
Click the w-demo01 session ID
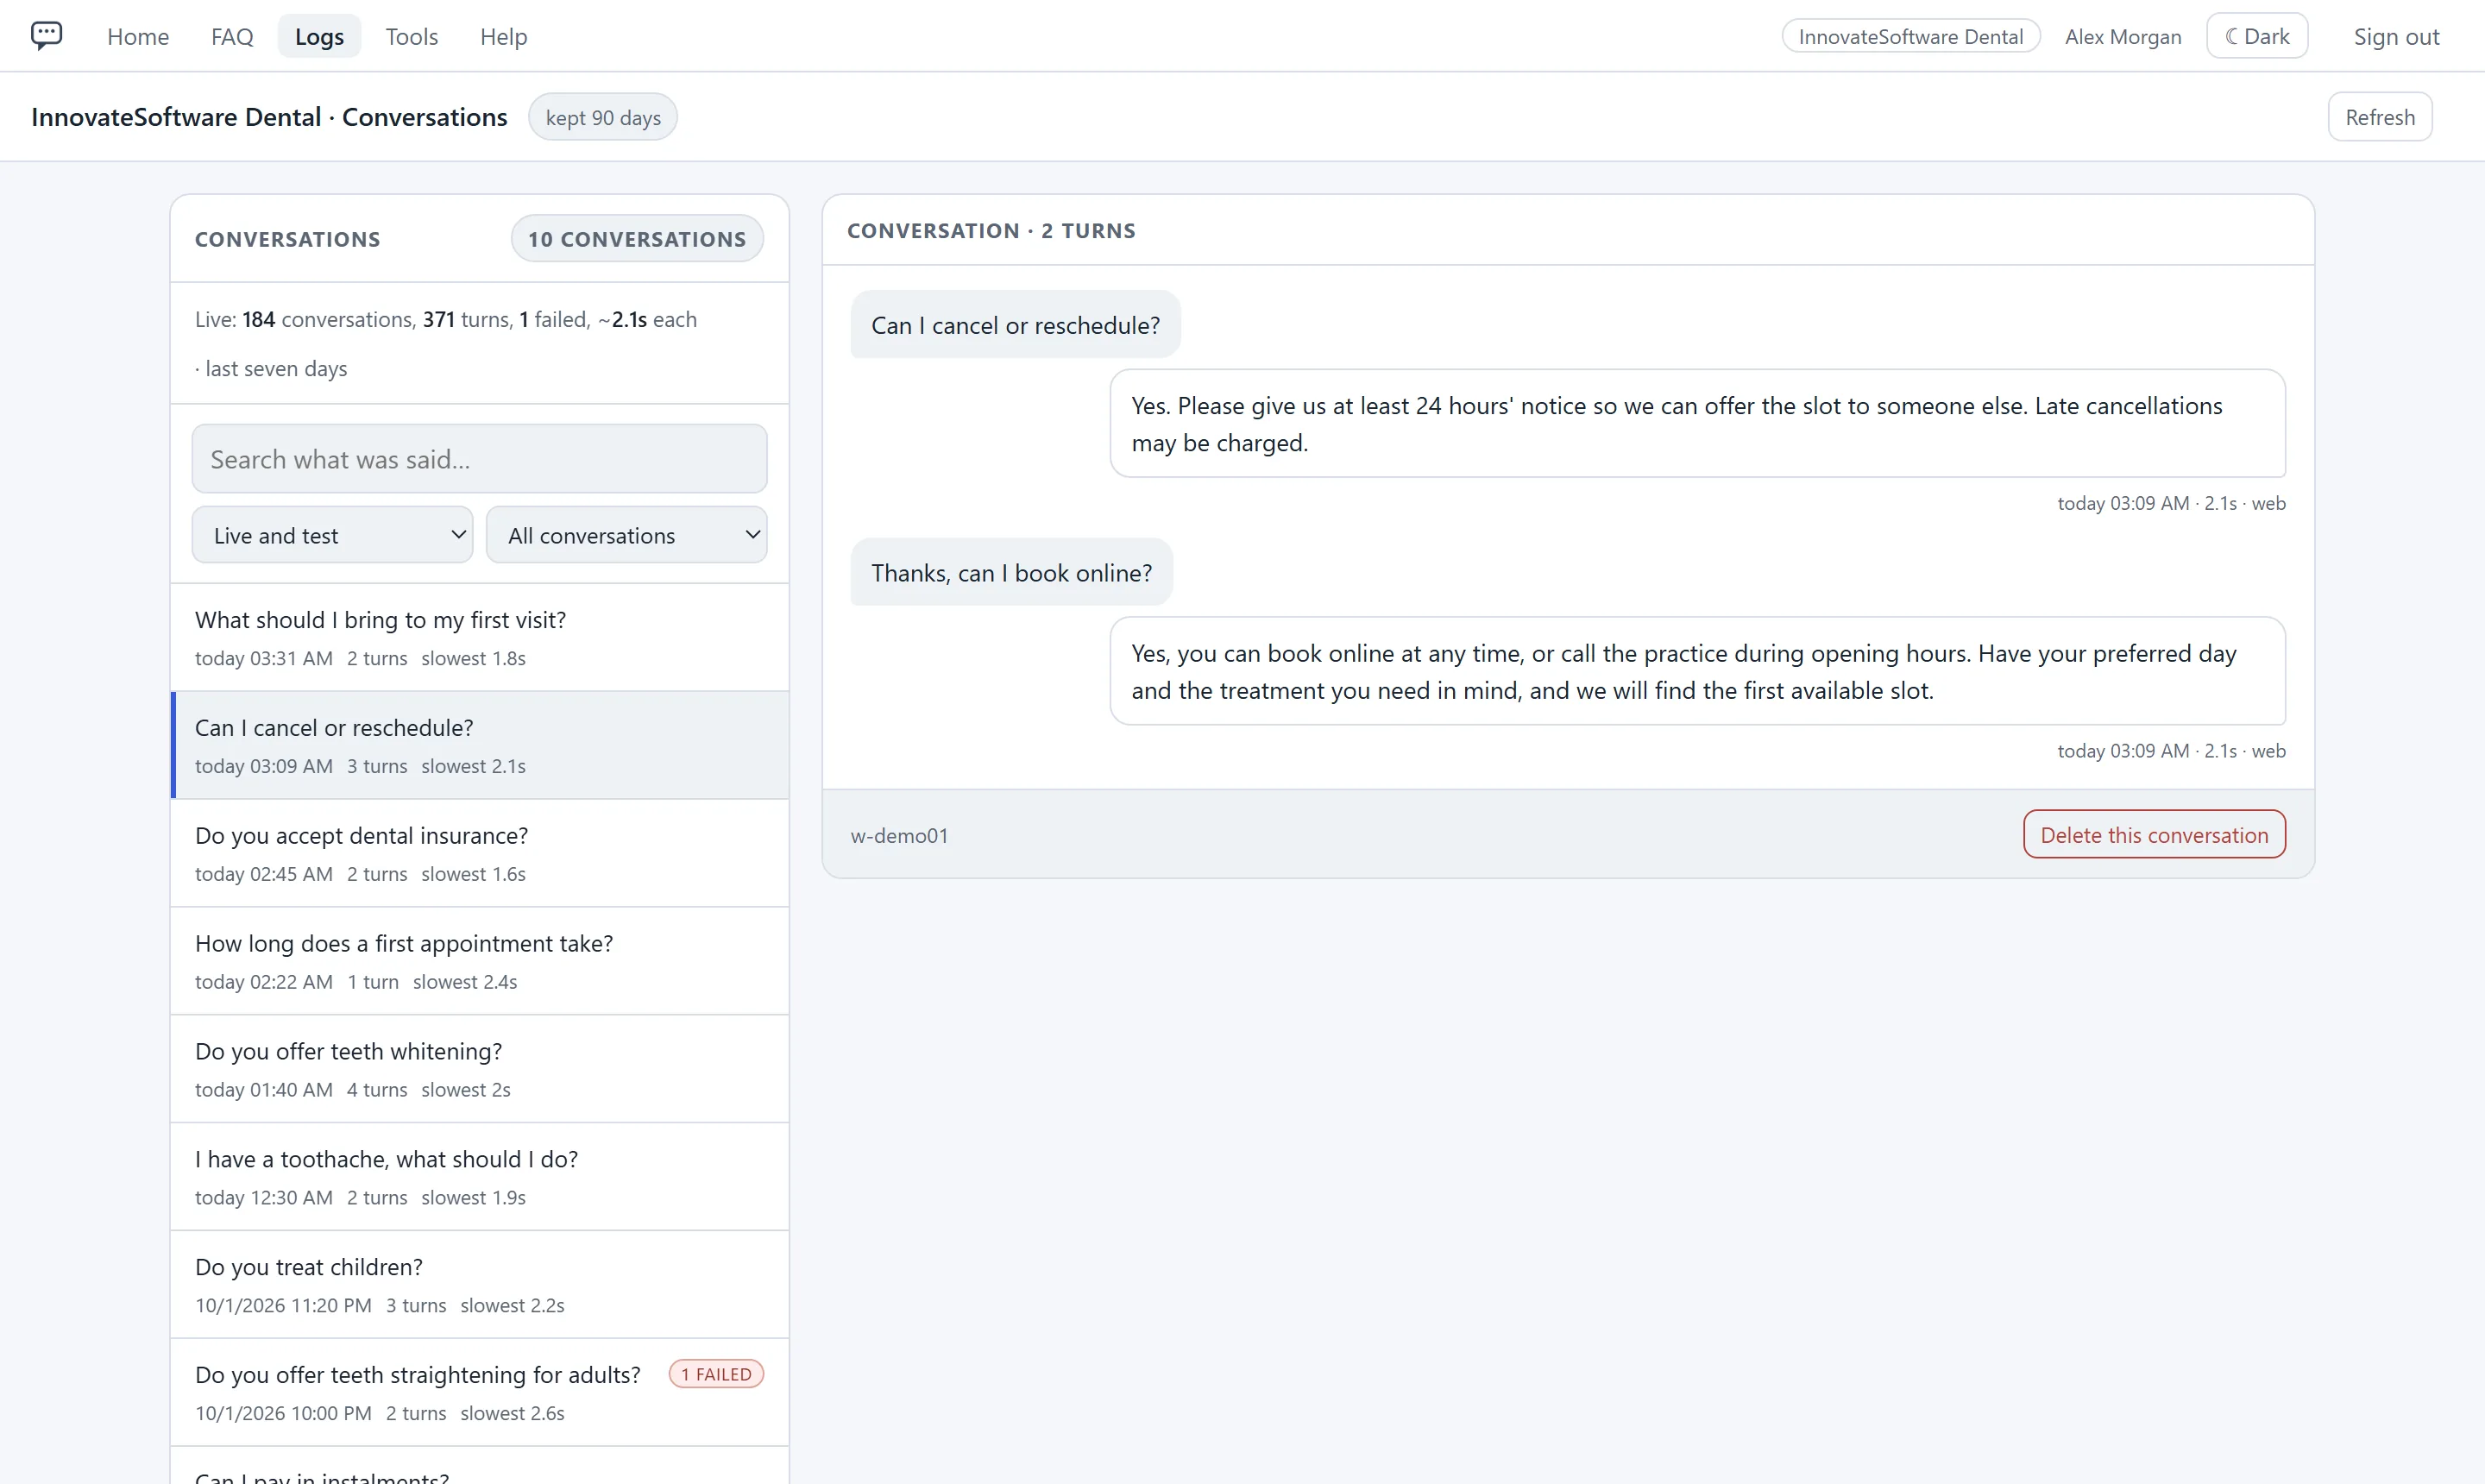(899, 835)
